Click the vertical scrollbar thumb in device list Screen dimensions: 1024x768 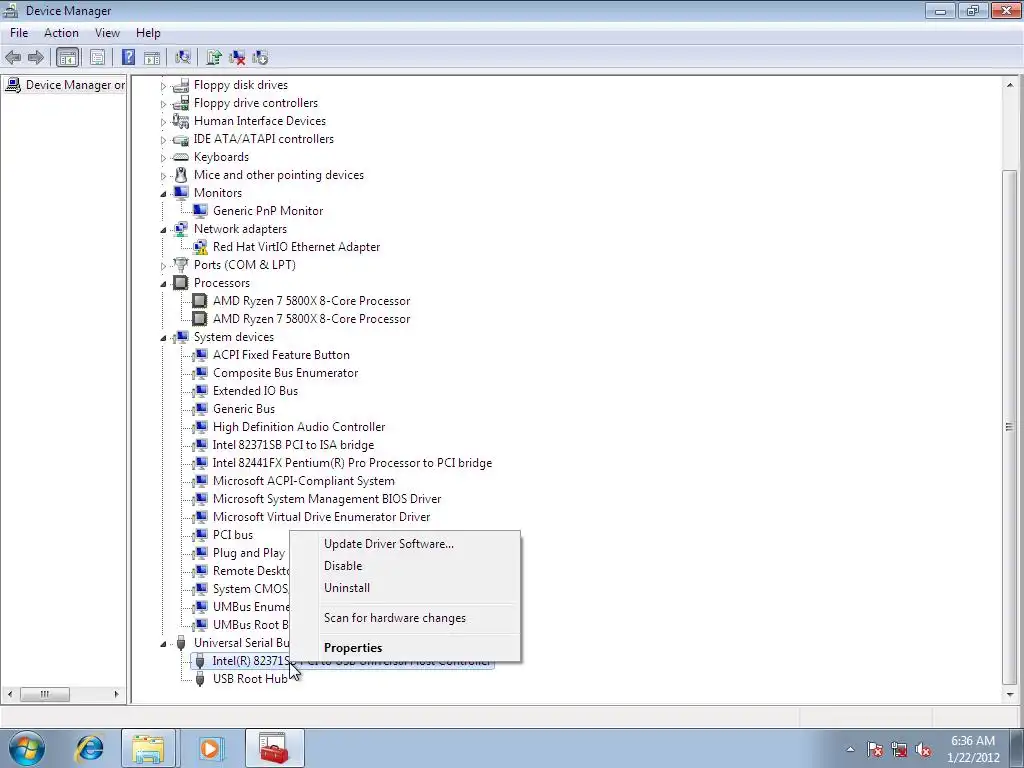(1010, 426)
